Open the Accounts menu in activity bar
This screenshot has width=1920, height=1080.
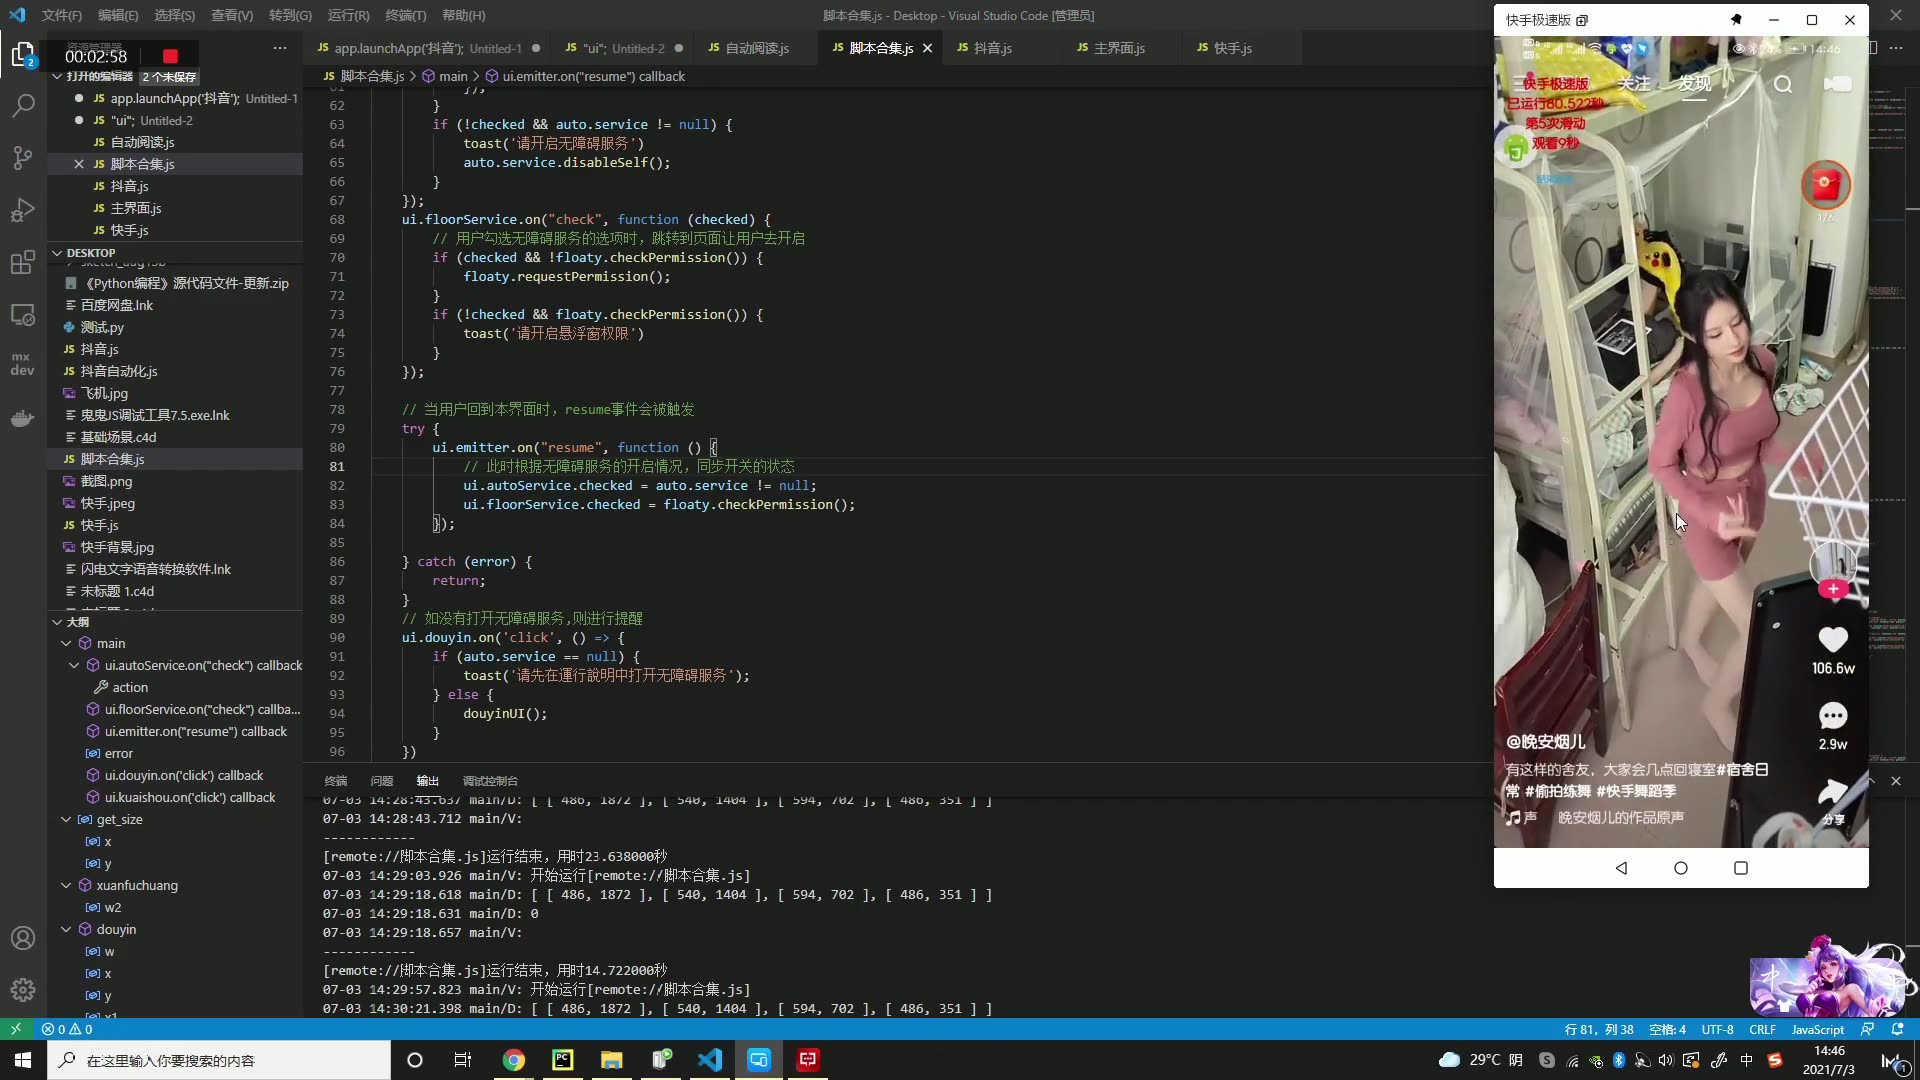(x=23, y=938)
